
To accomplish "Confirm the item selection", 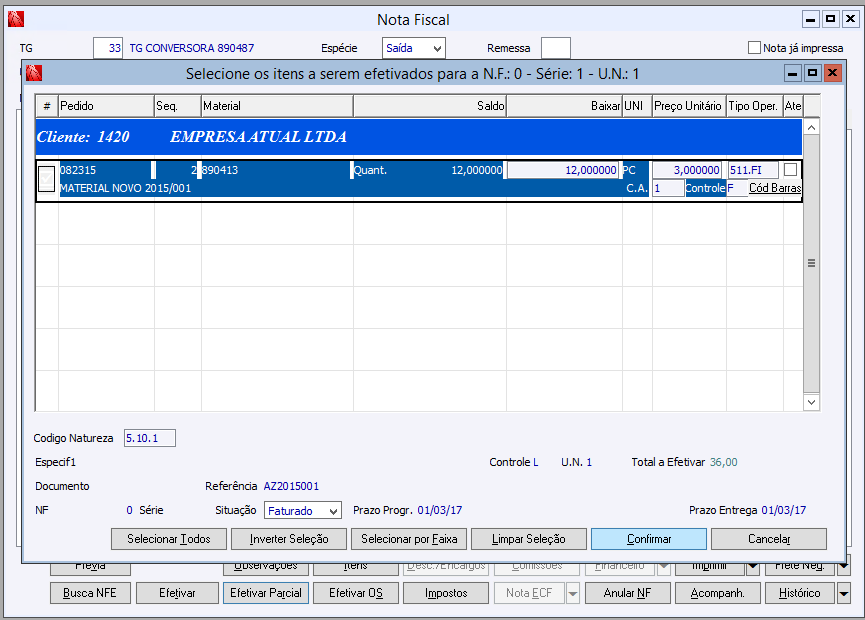I will click(x=649, y=539).
